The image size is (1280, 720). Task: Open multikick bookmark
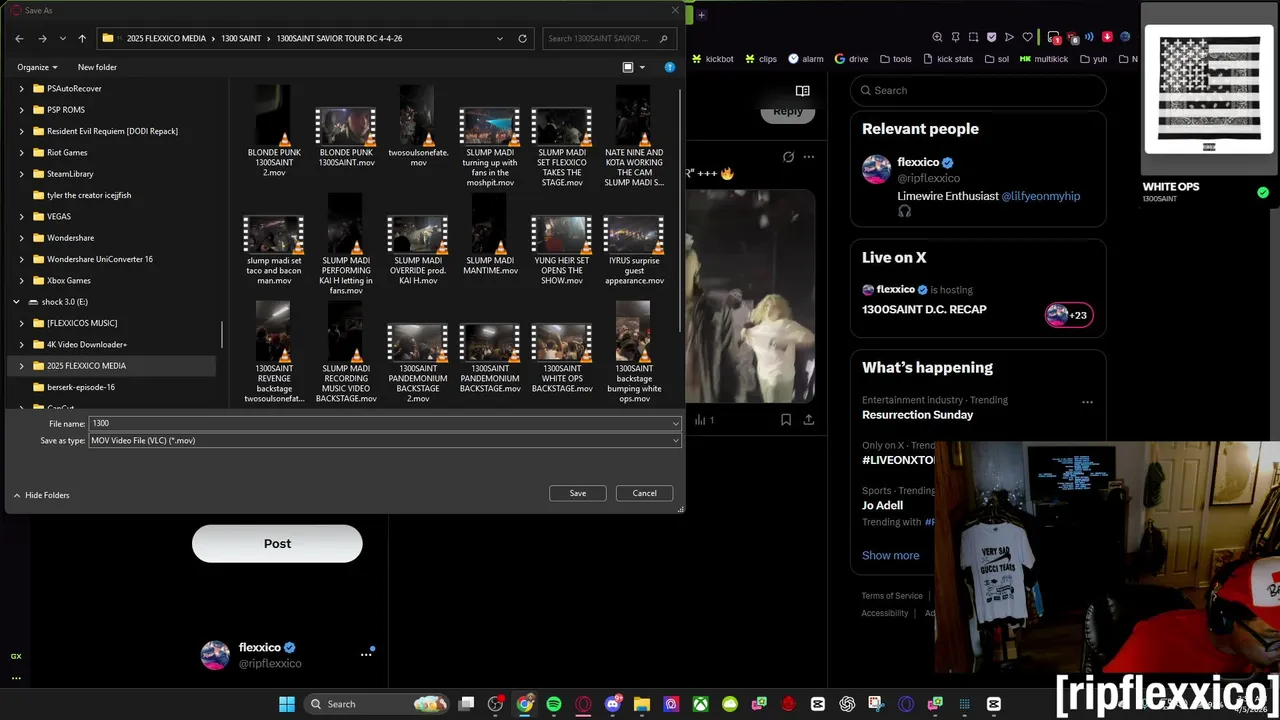[x=1045, y=59]
